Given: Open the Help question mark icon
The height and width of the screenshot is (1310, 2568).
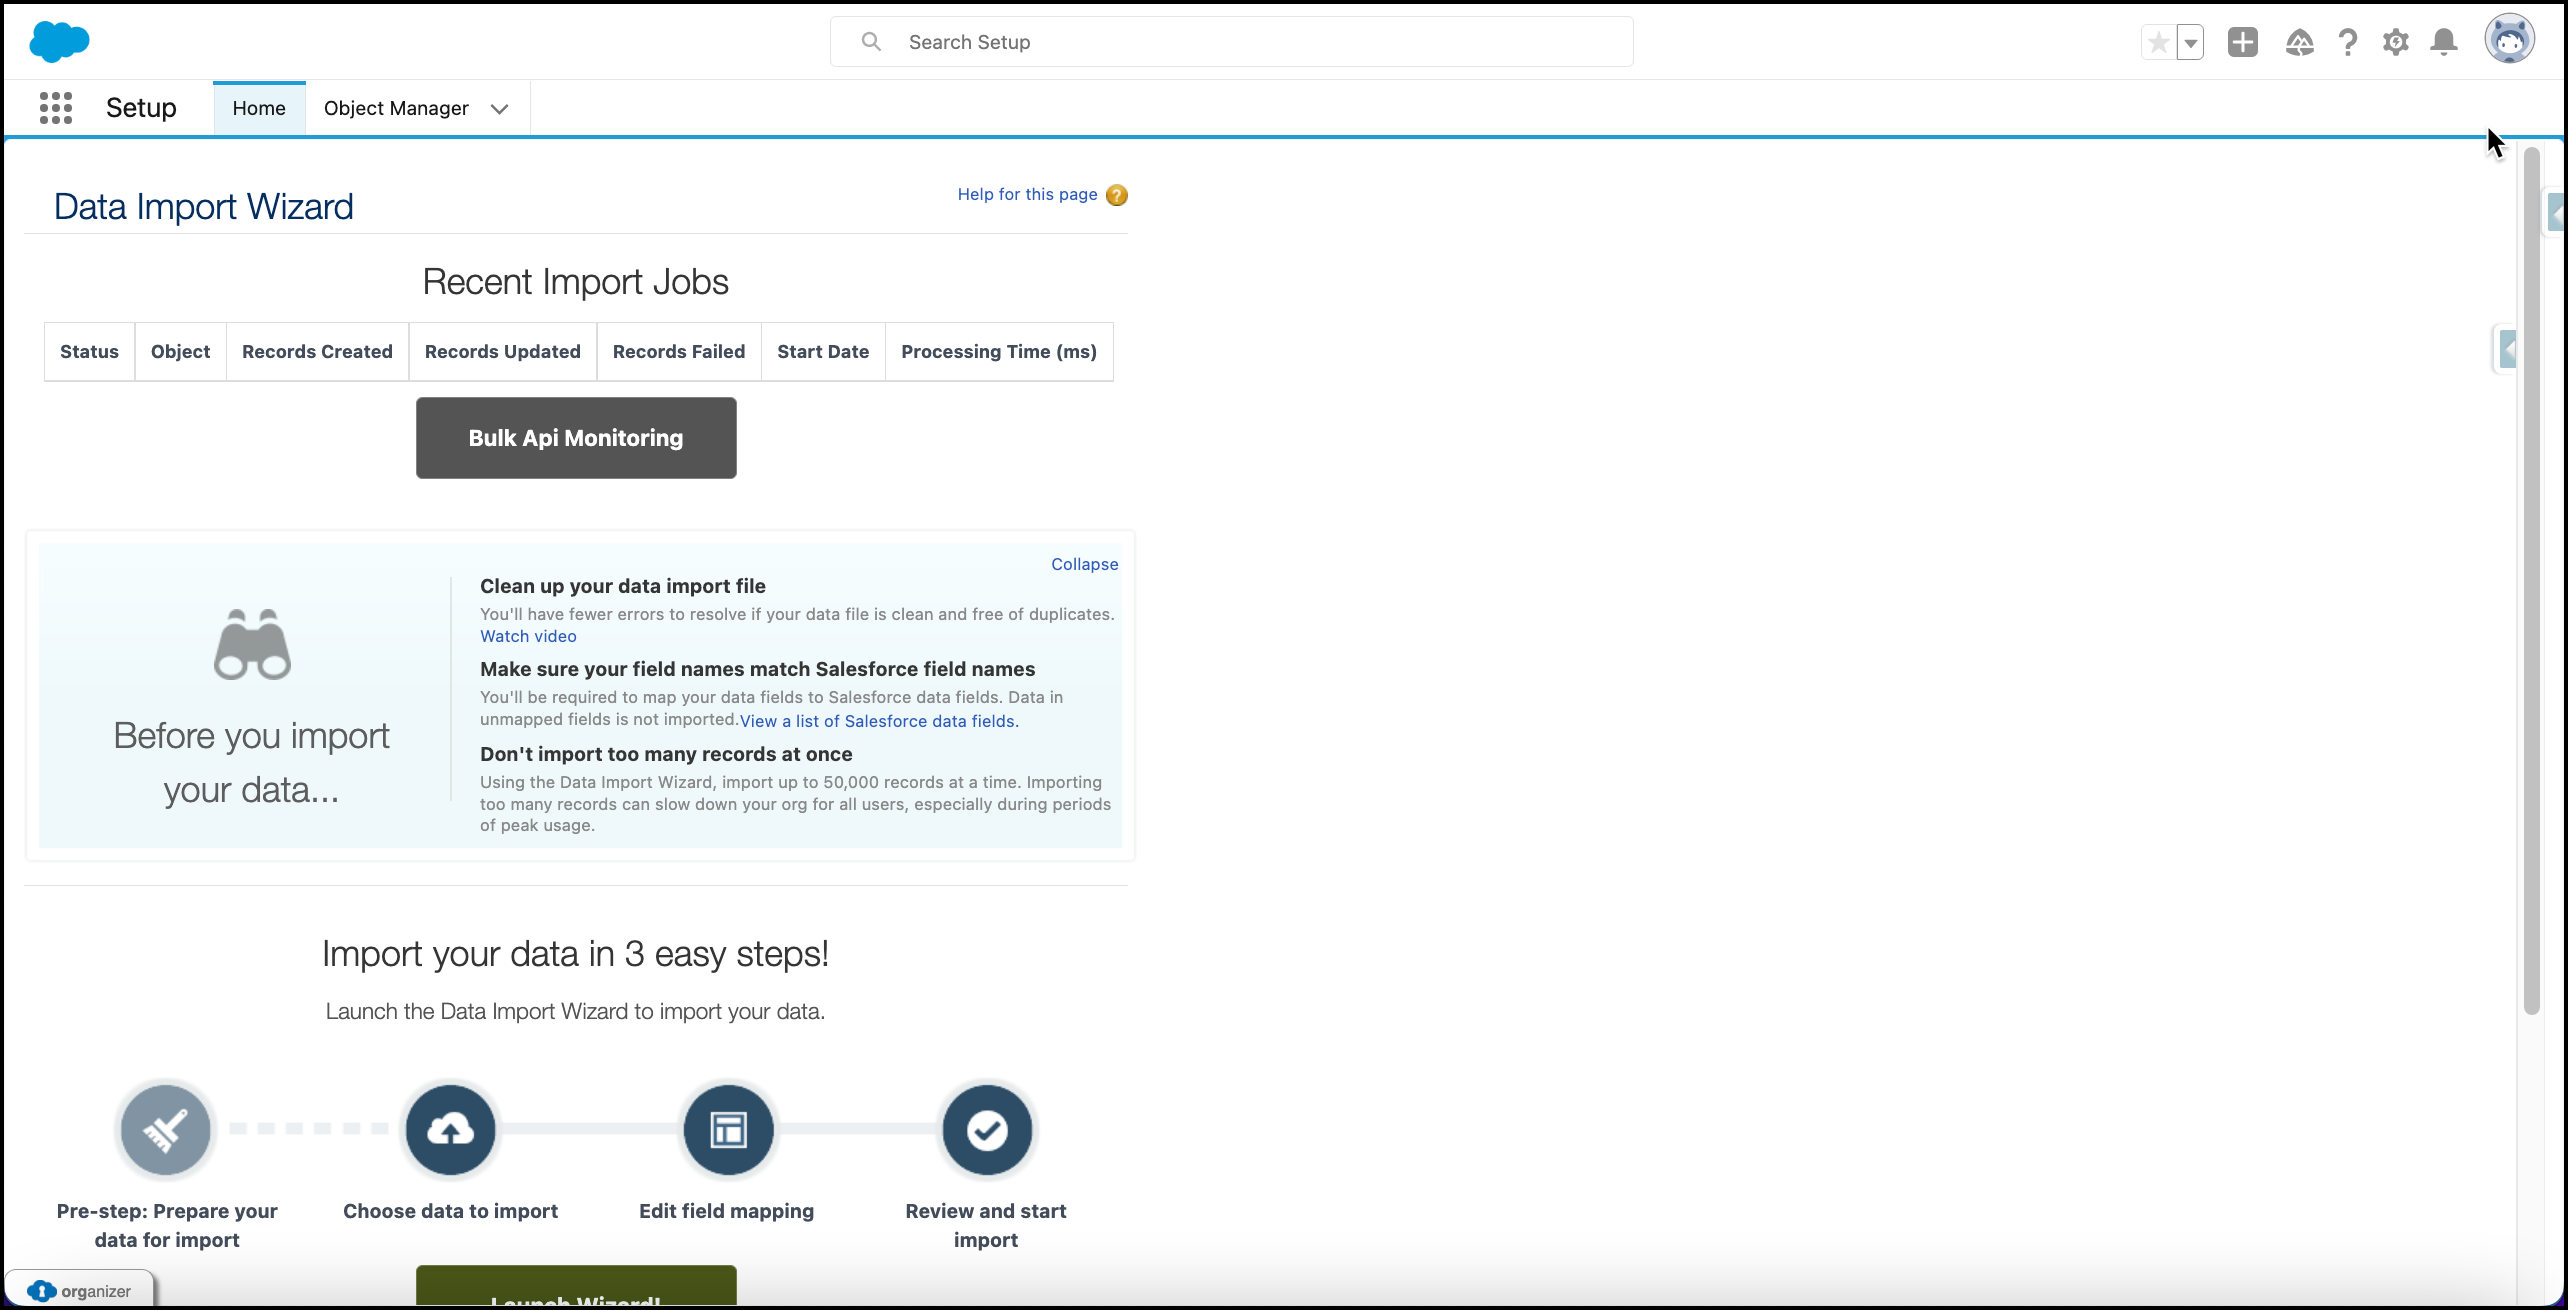Looking at the screenshot, I should [2348, 42].
